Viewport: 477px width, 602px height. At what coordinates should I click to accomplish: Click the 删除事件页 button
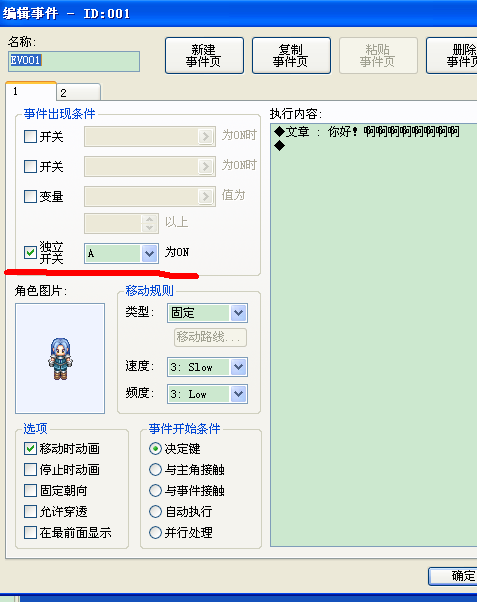(x=453, y=56)
